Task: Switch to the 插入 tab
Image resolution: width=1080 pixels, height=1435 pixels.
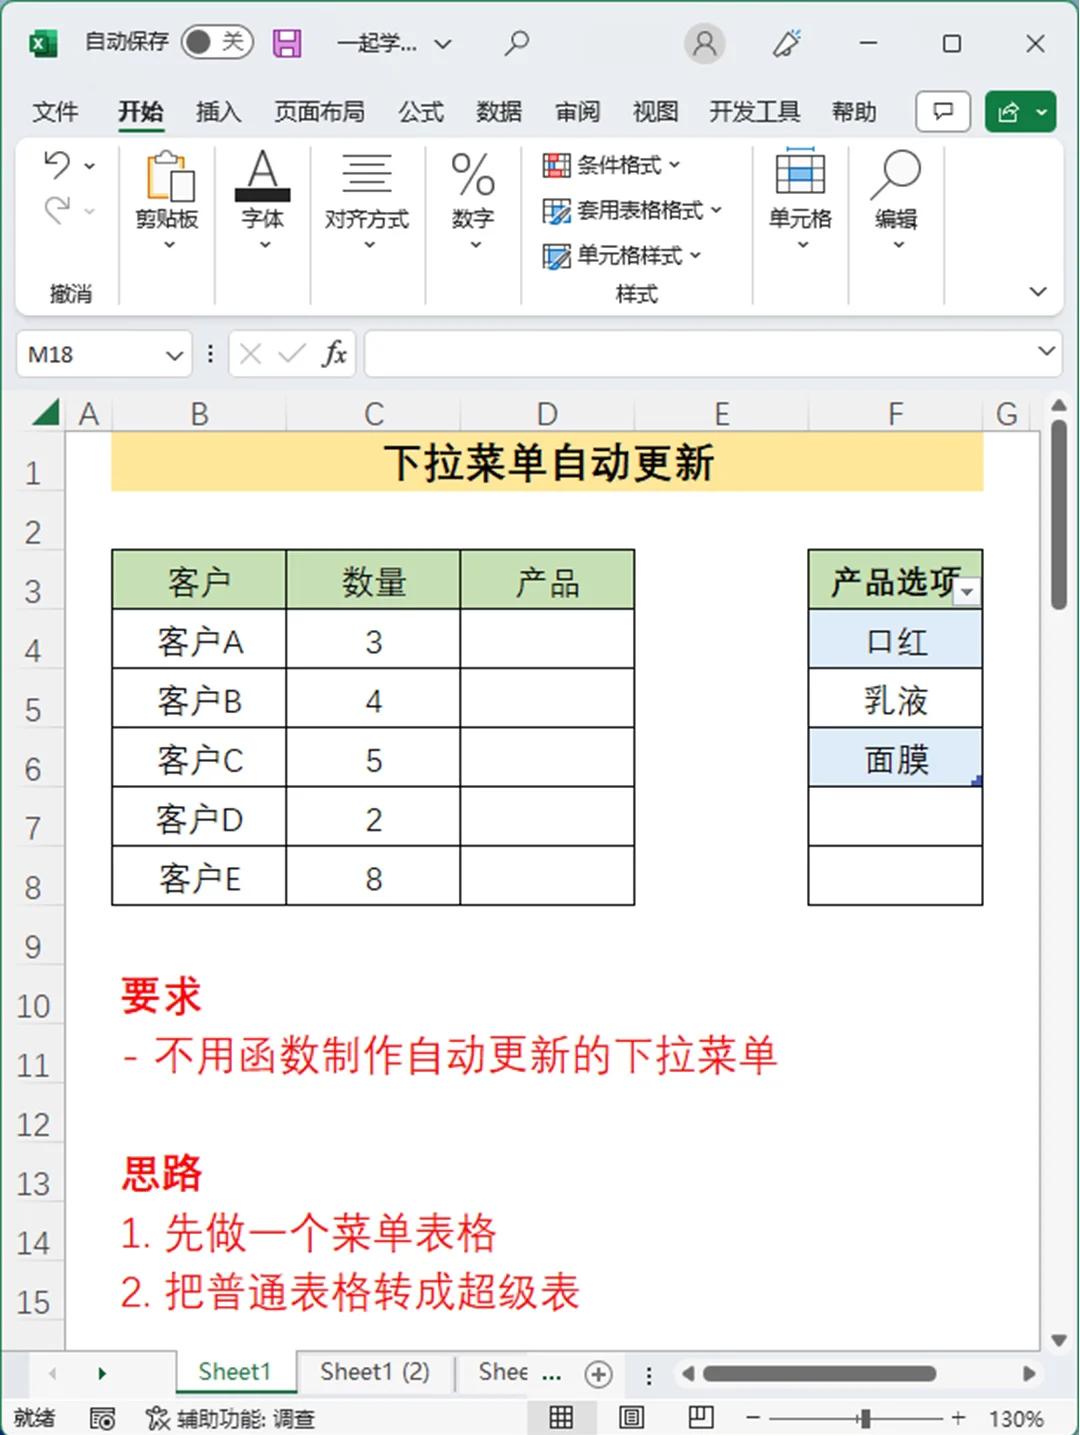Action: tap(218, 111)
